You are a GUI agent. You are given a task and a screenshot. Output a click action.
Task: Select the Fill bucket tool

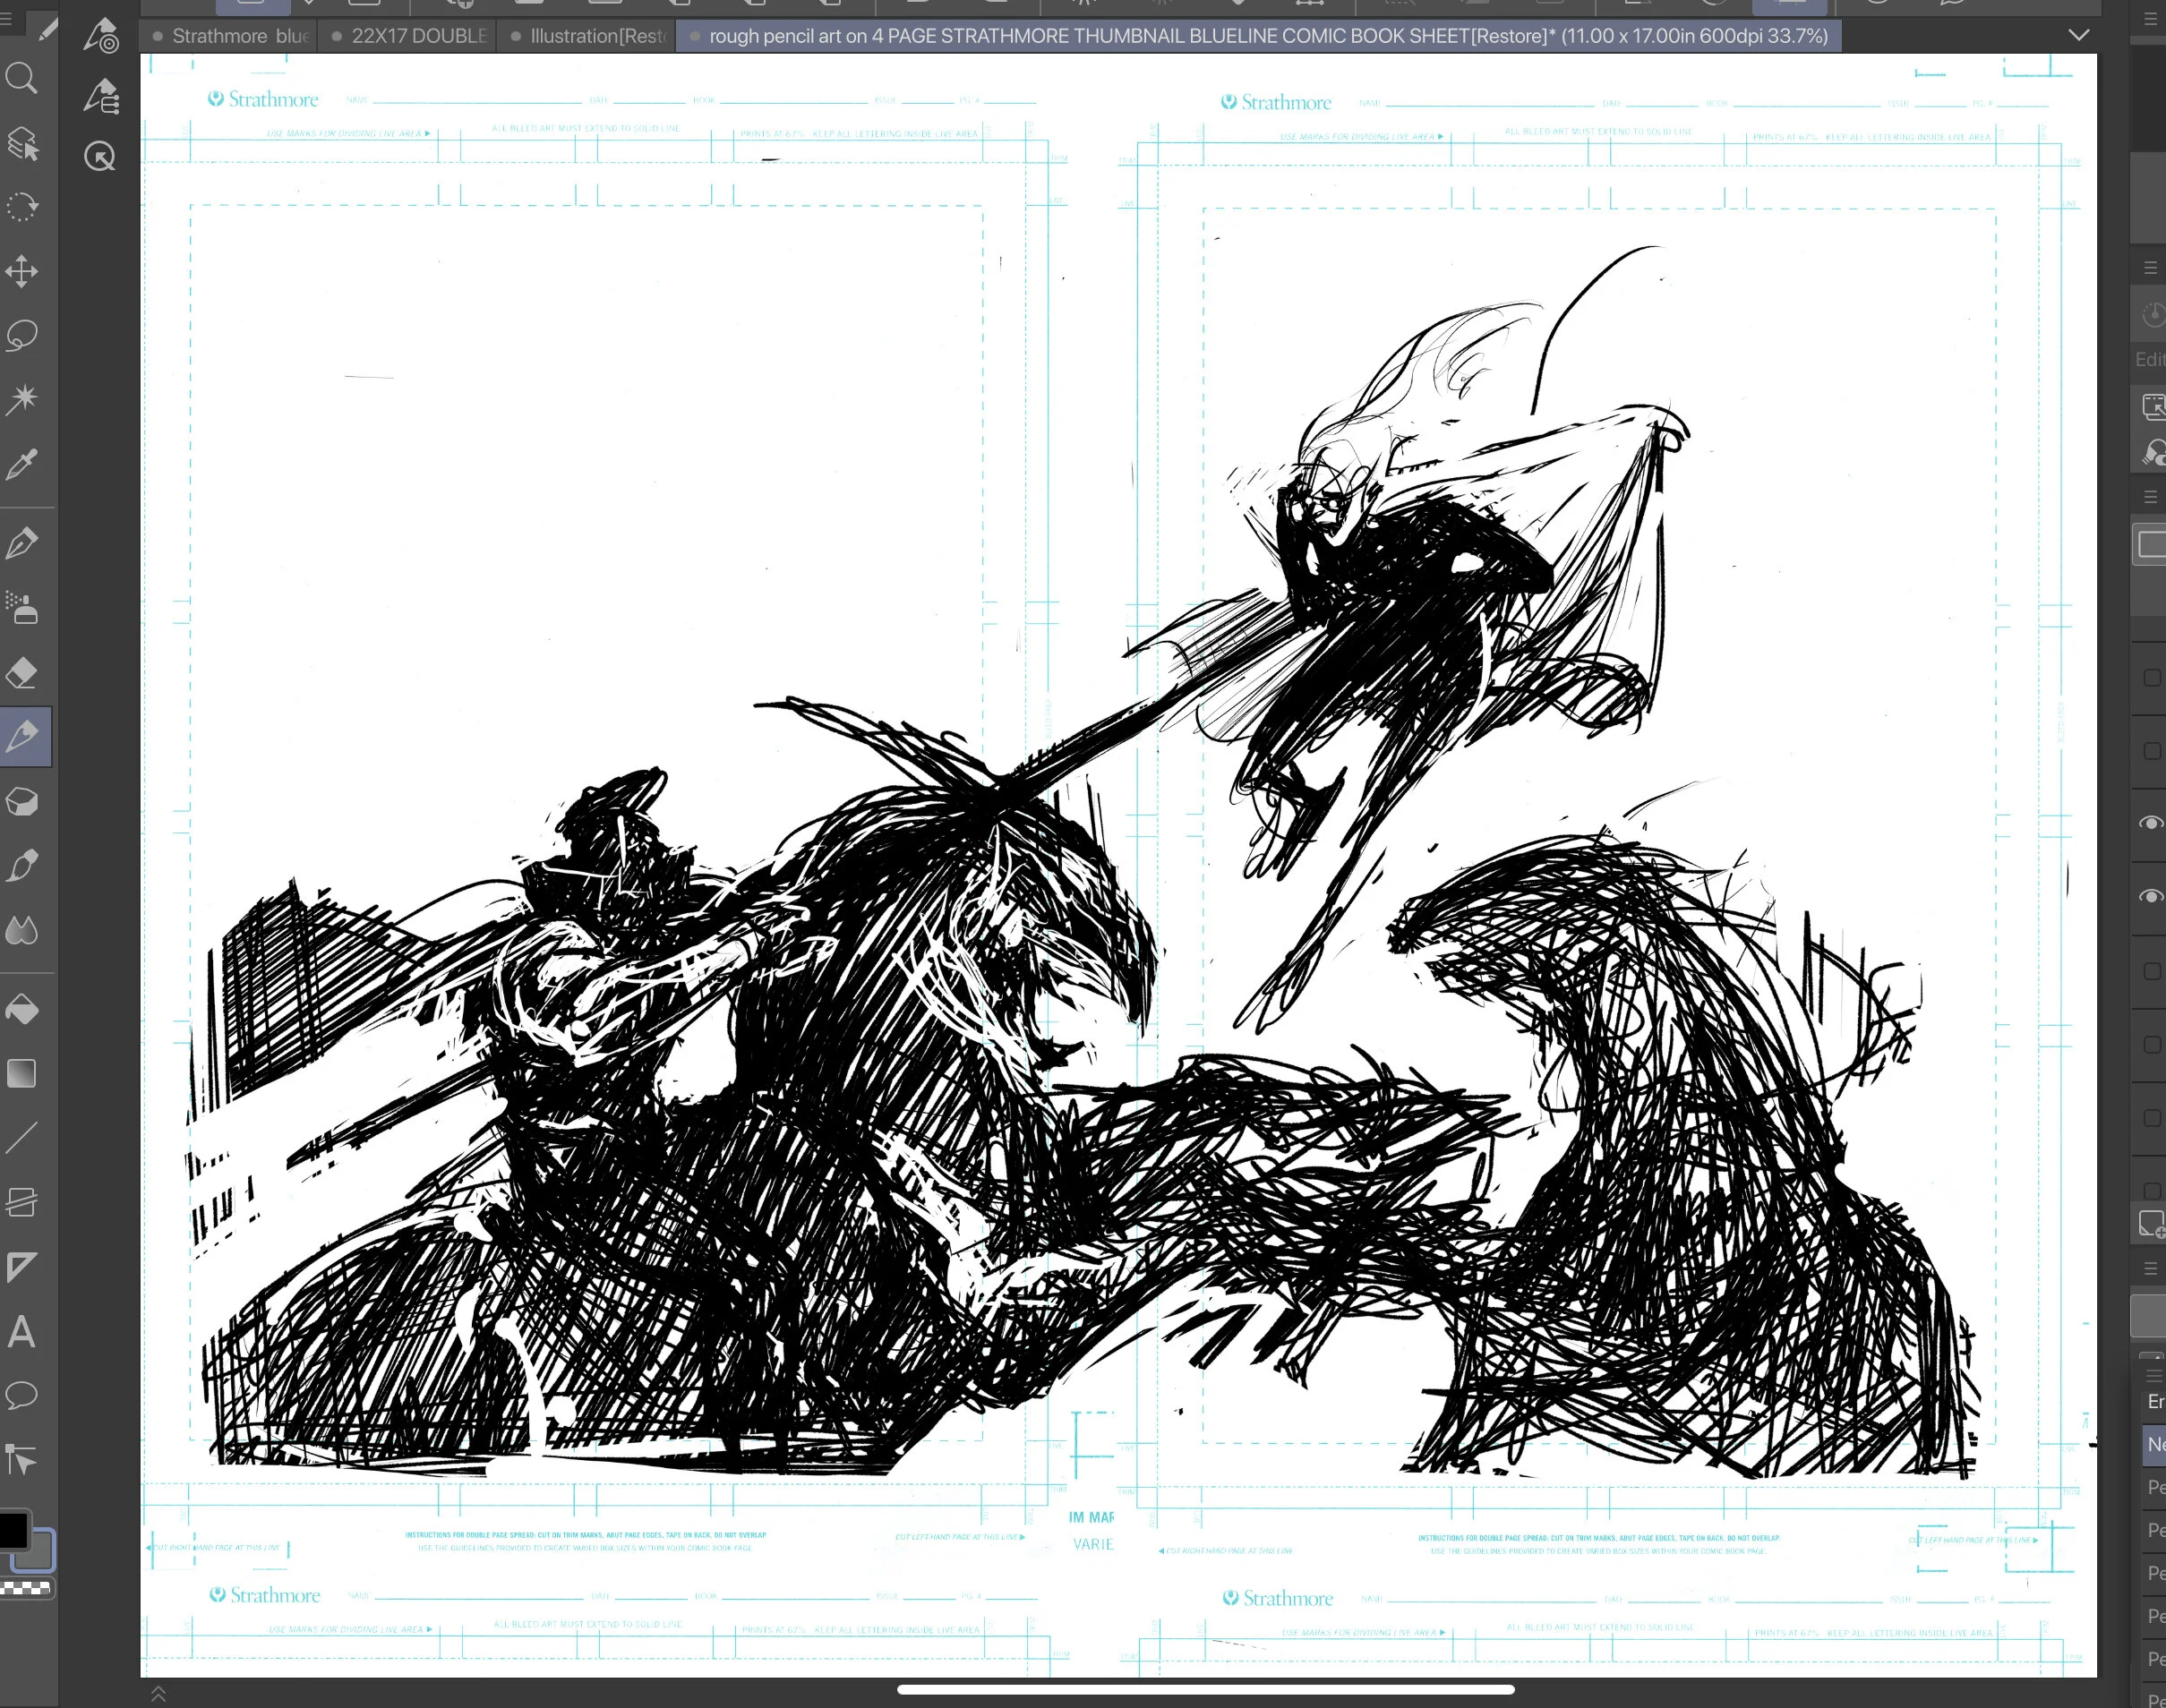point(22,1009)
